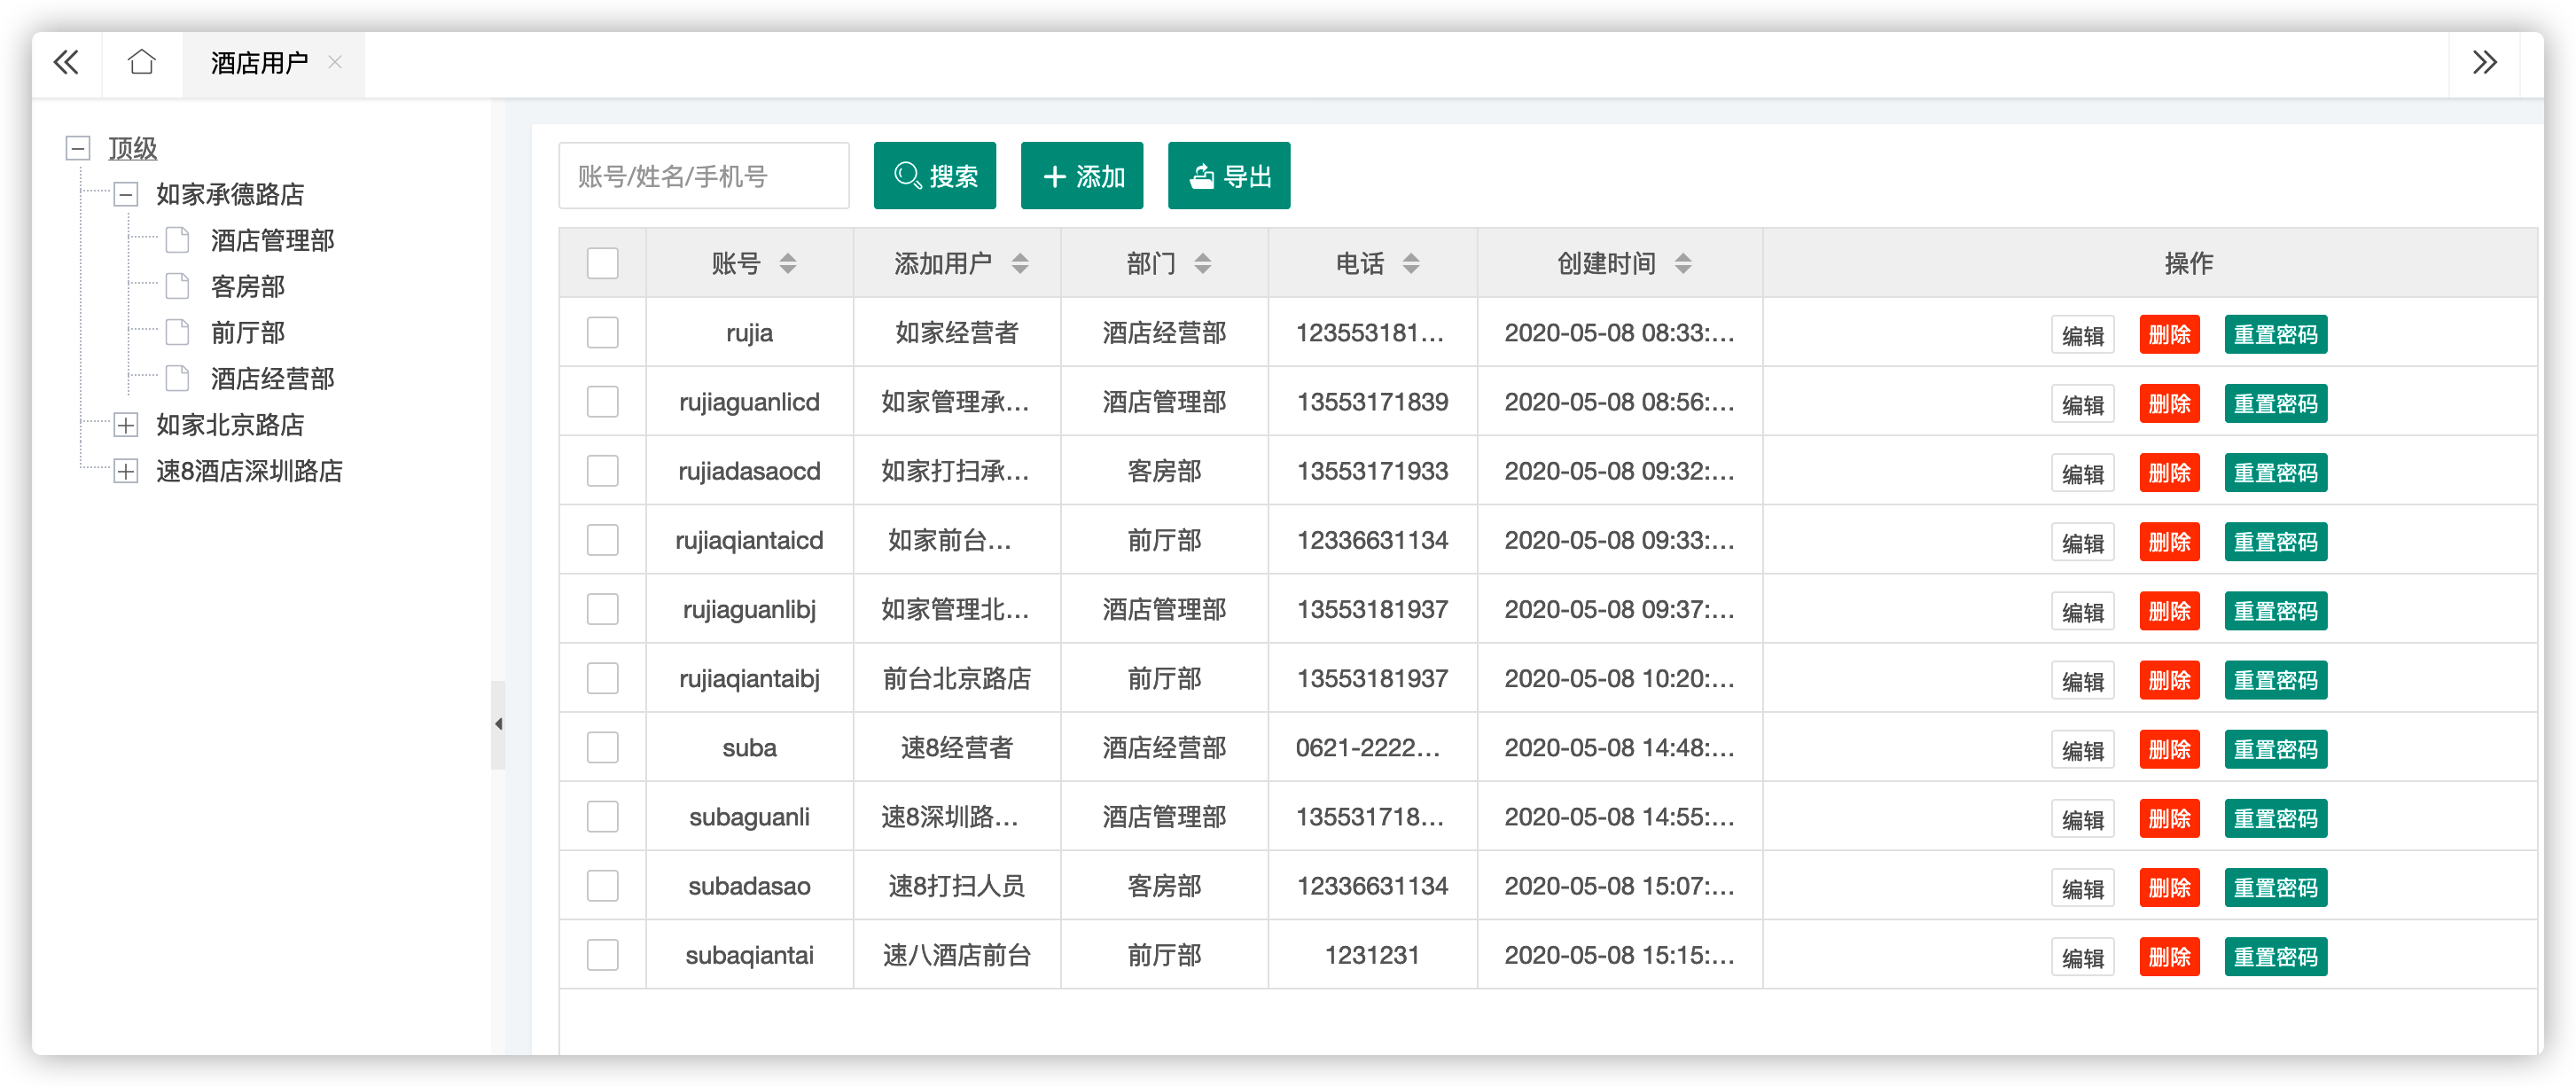Check the row checkbox for suba
The image size is (2576, 1087).
(x=603, y=747)
